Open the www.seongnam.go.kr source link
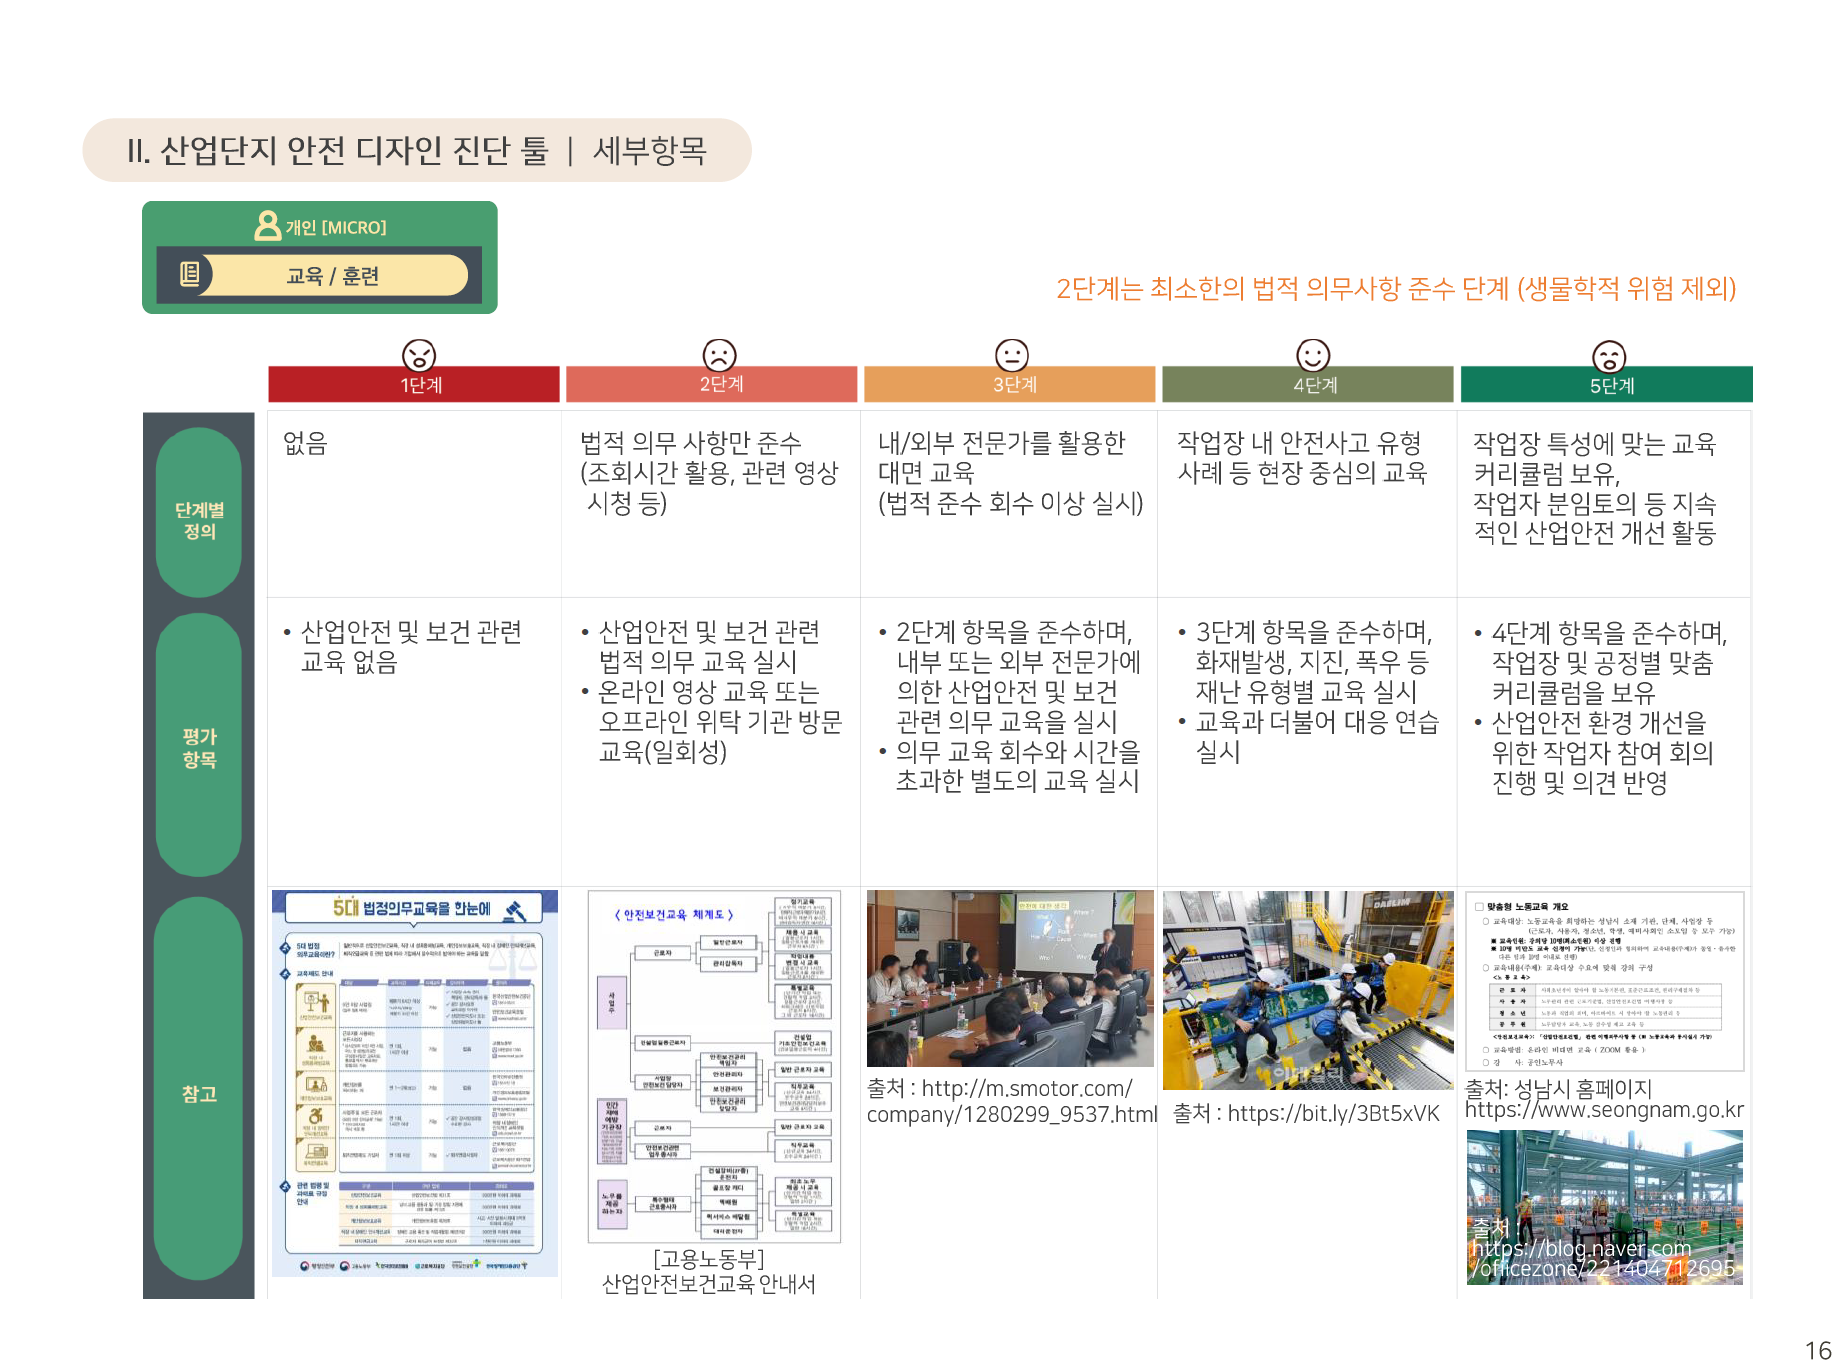Image resolution: width=1846 pixels, height=1371 pixels. tap(1604, 1110)
